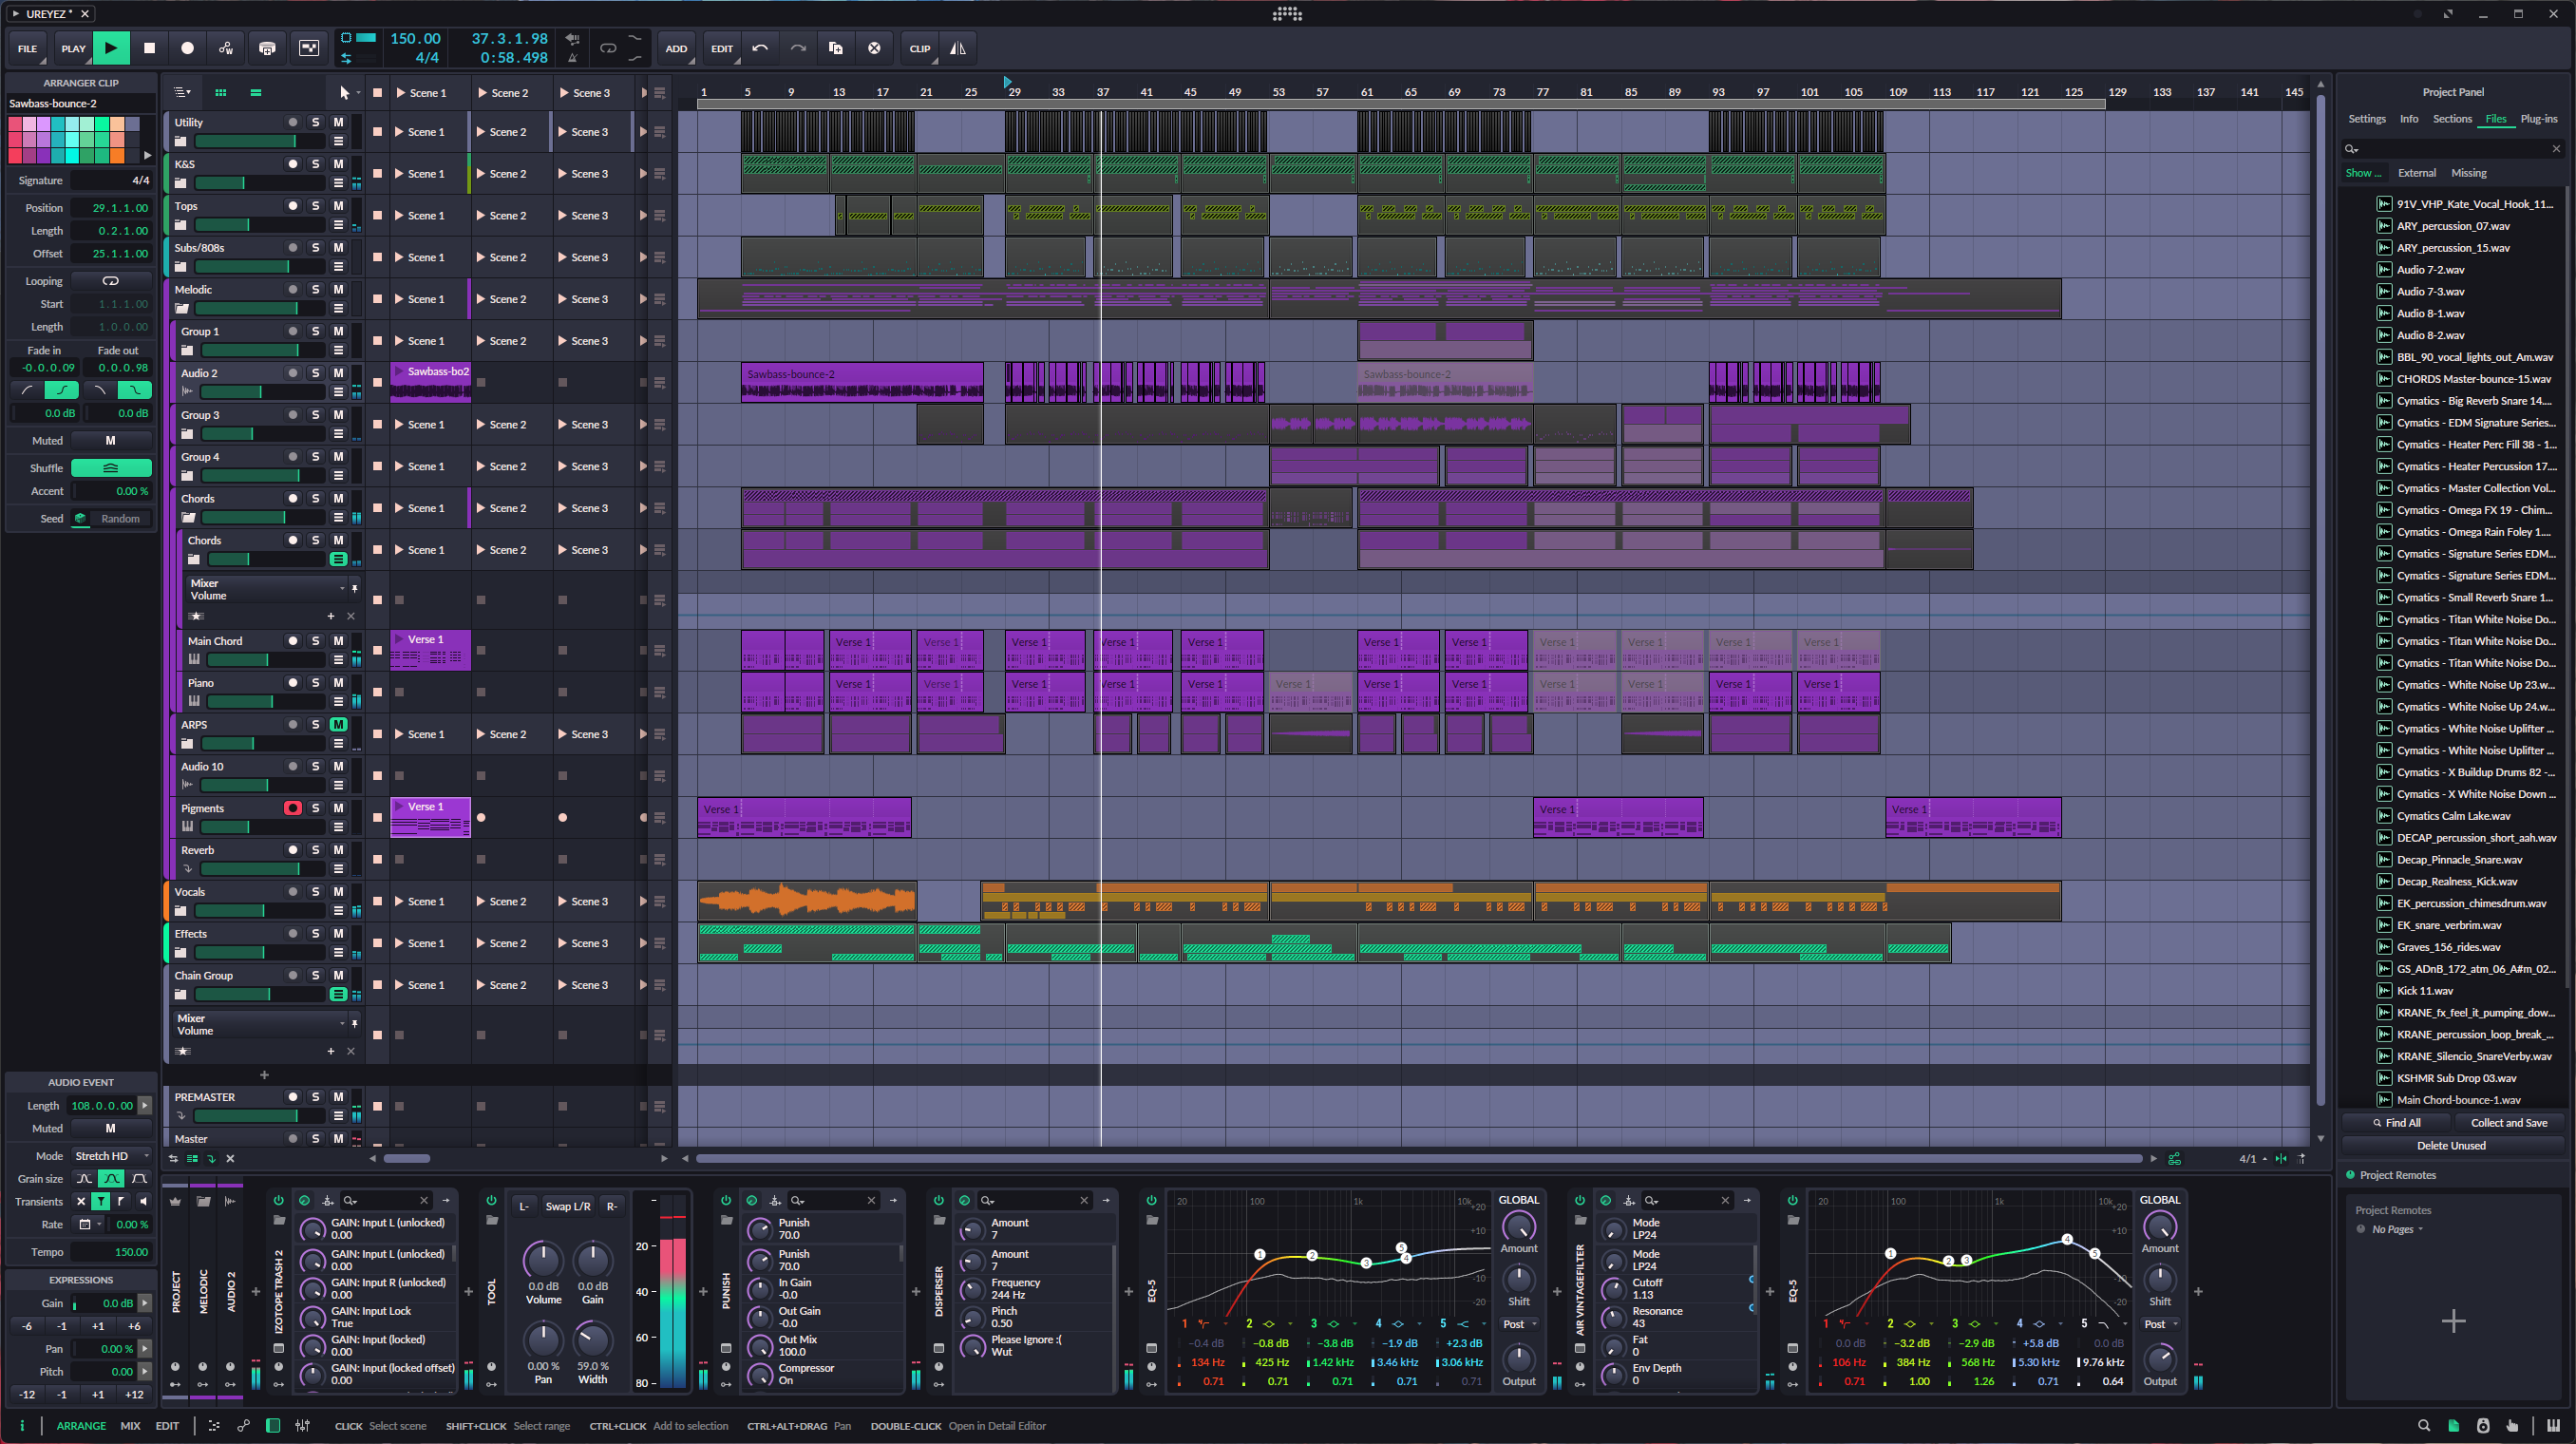Disarm record on Pigments track

coord(292,808)
